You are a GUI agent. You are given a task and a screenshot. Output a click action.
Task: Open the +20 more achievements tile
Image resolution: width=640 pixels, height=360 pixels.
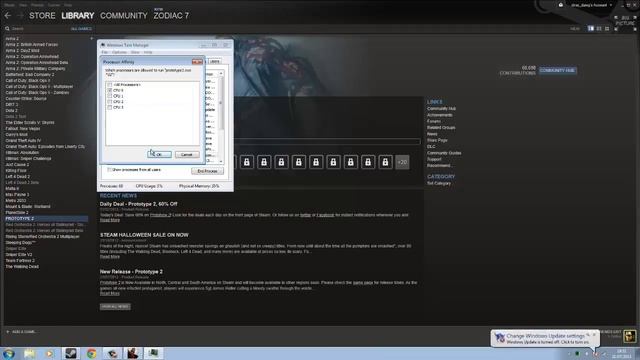pyautogui.click(x=402, y=162)
